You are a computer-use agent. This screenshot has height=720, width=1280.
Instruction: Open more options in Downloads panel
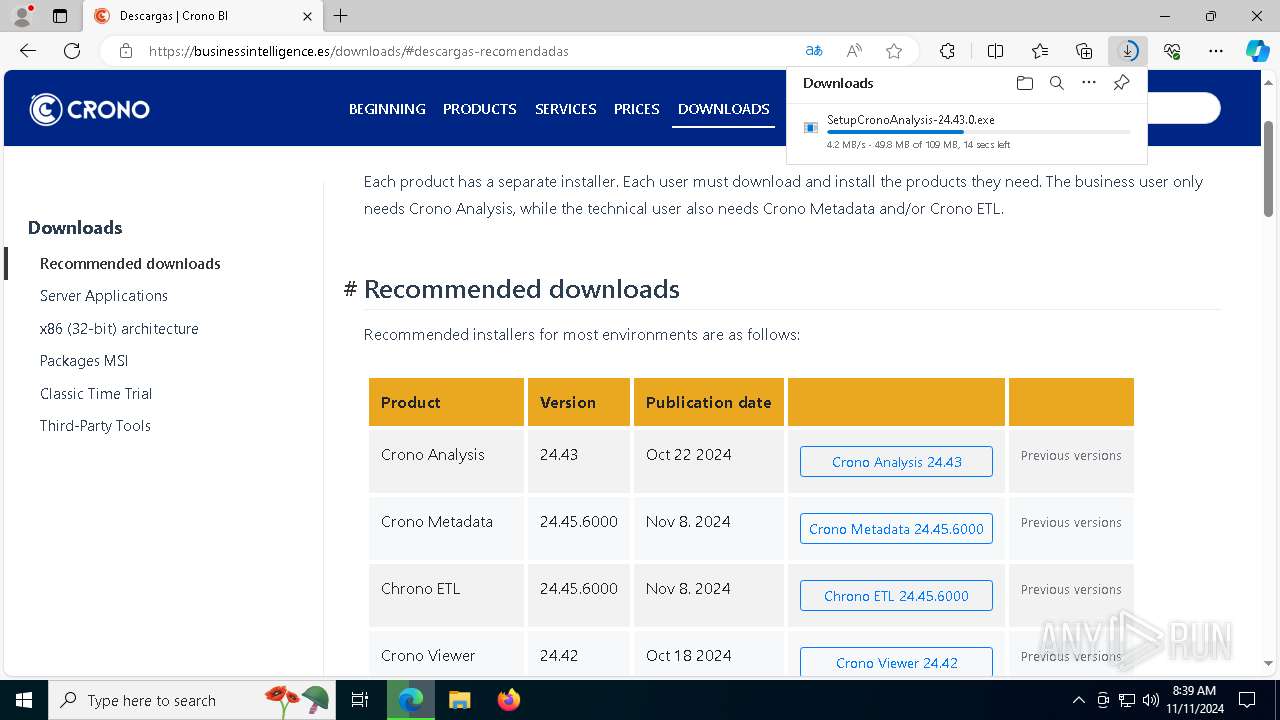point(1089,83)
